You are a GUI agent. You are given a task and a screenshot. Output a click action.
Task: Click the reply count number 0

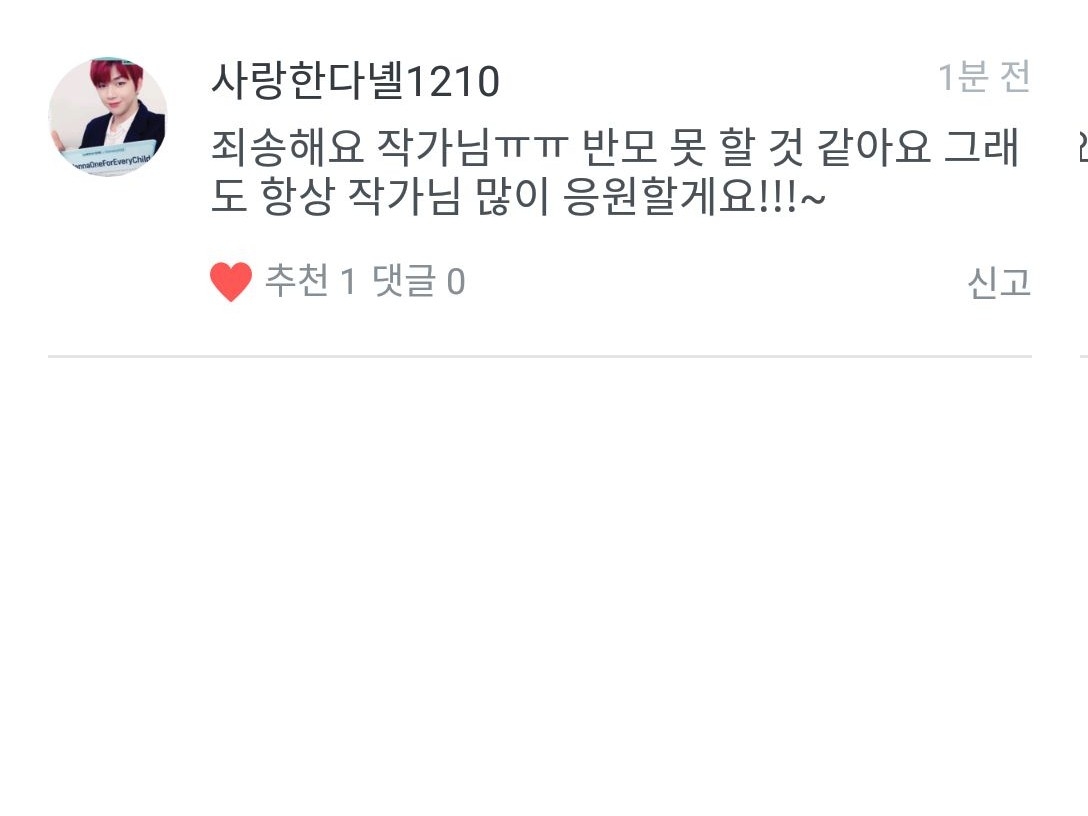click(456, 282)
